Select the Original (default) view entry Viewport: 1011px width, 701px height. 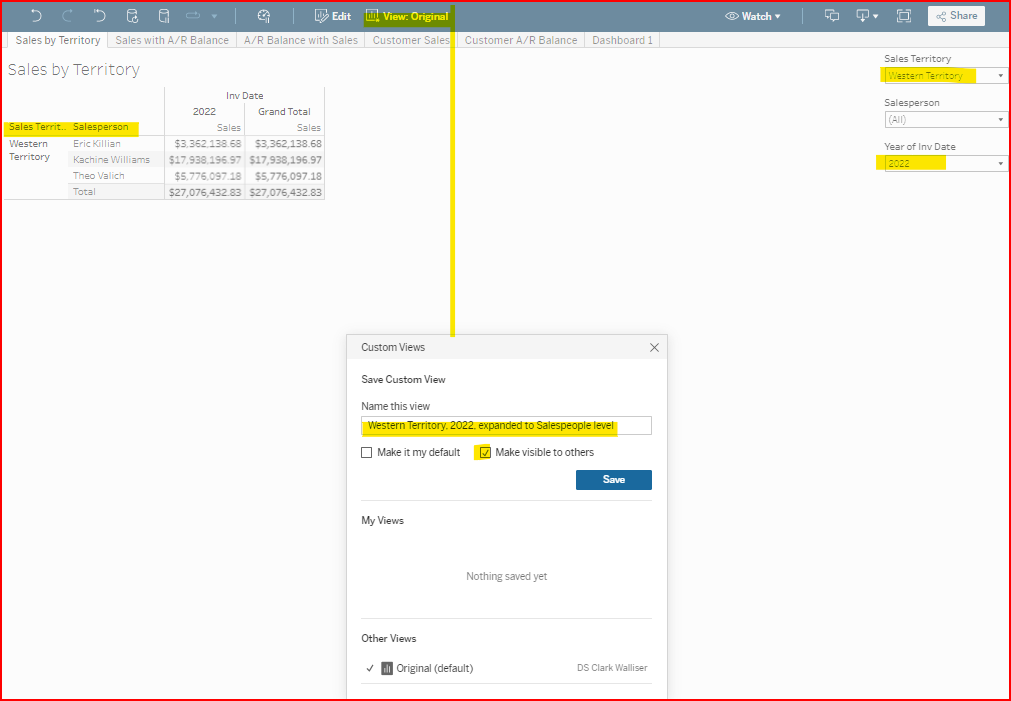tap(434, 668)
